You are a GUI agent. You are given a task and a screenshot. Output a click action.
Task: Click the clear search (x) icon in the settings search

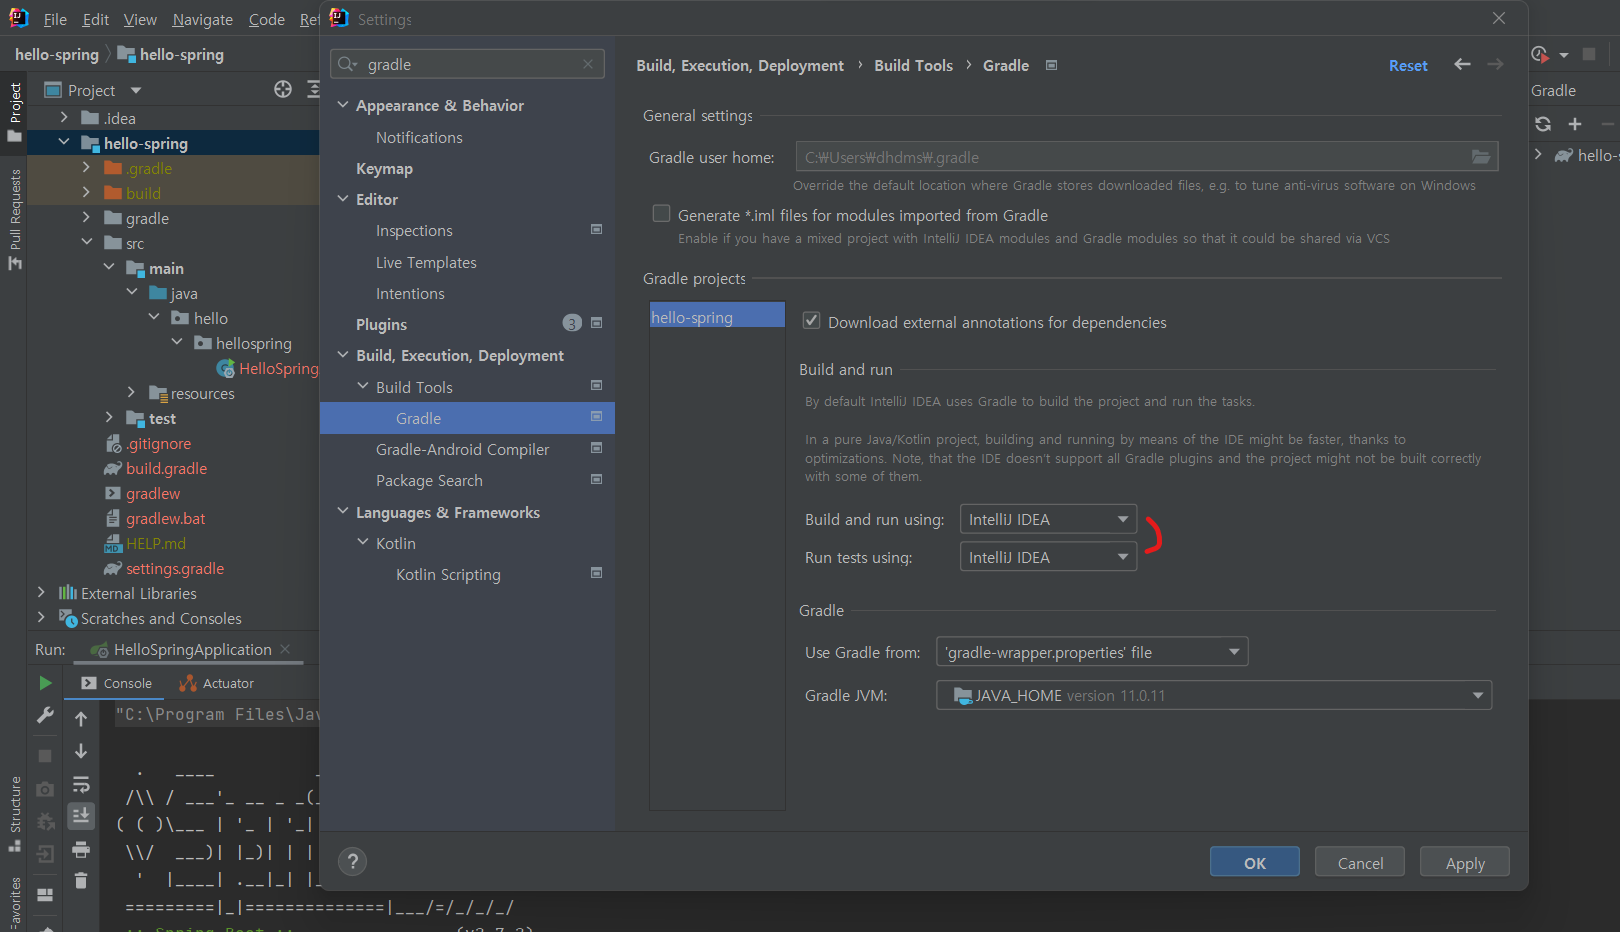tap(588, 64)
